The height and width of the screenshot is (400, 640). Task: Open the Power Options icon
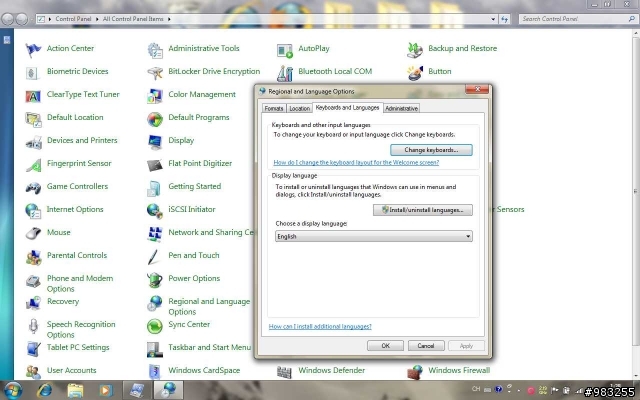pos(155,280)
